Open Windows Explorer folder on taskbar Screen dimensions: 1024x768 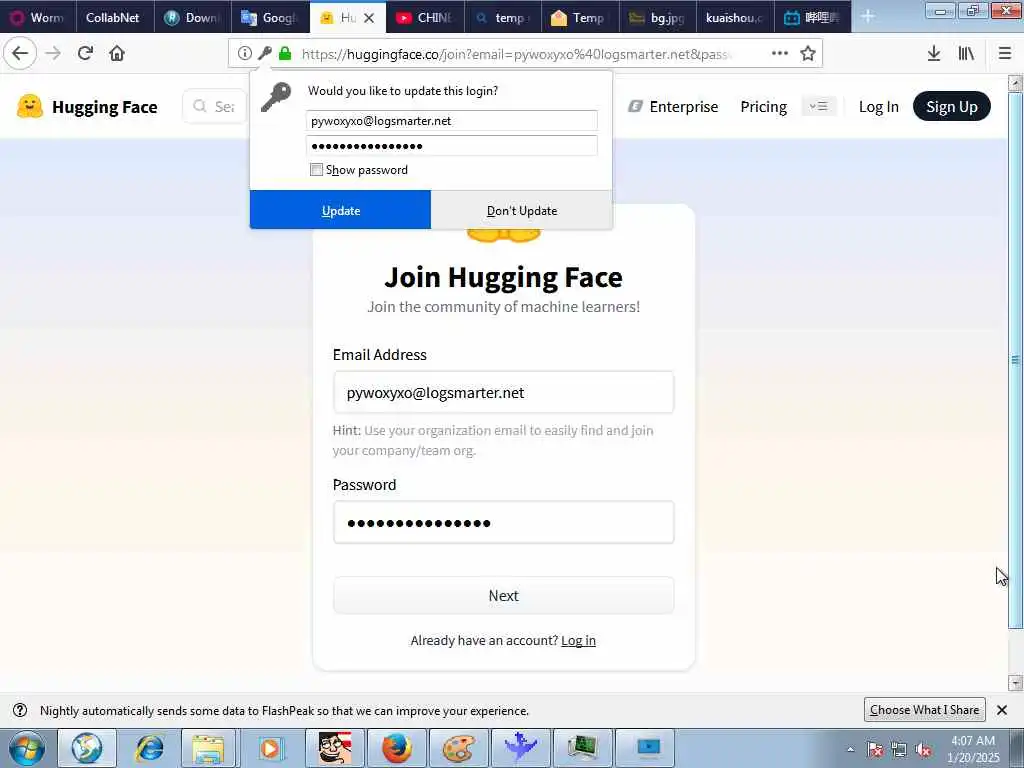pos(208,748)
